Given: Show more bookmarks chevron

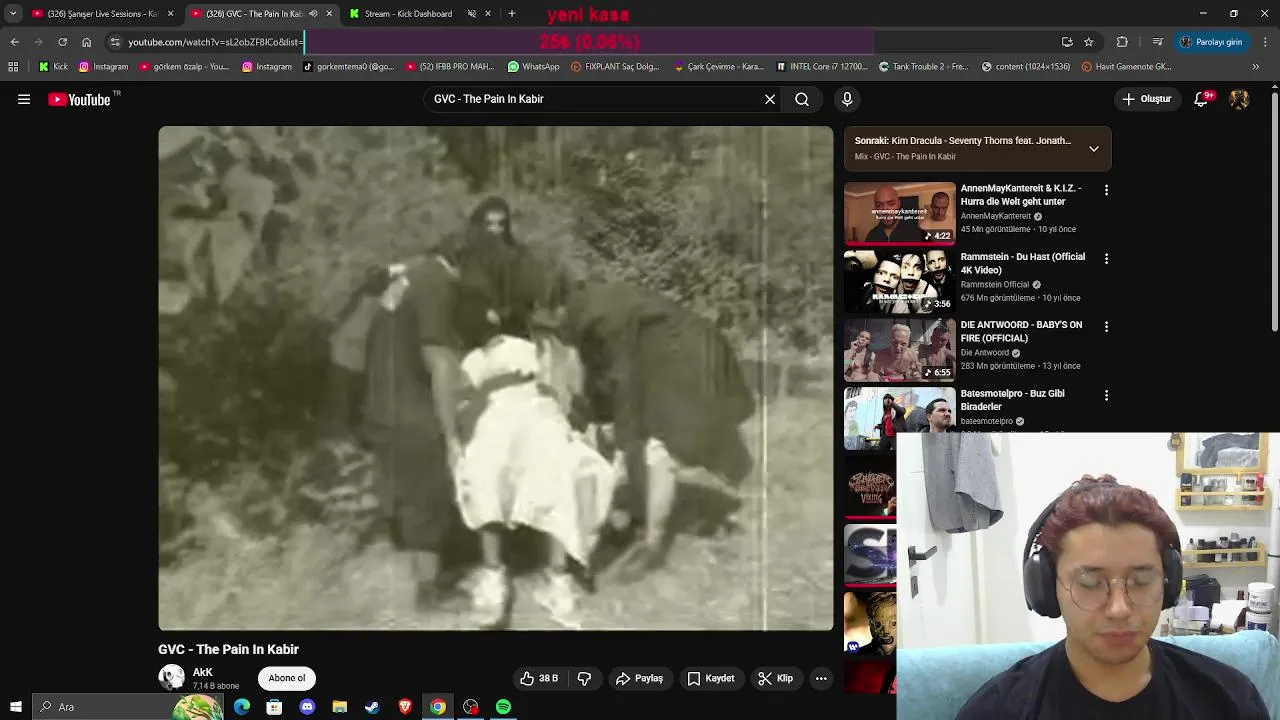Looking at the screenshot, I should coord(1256,67).
